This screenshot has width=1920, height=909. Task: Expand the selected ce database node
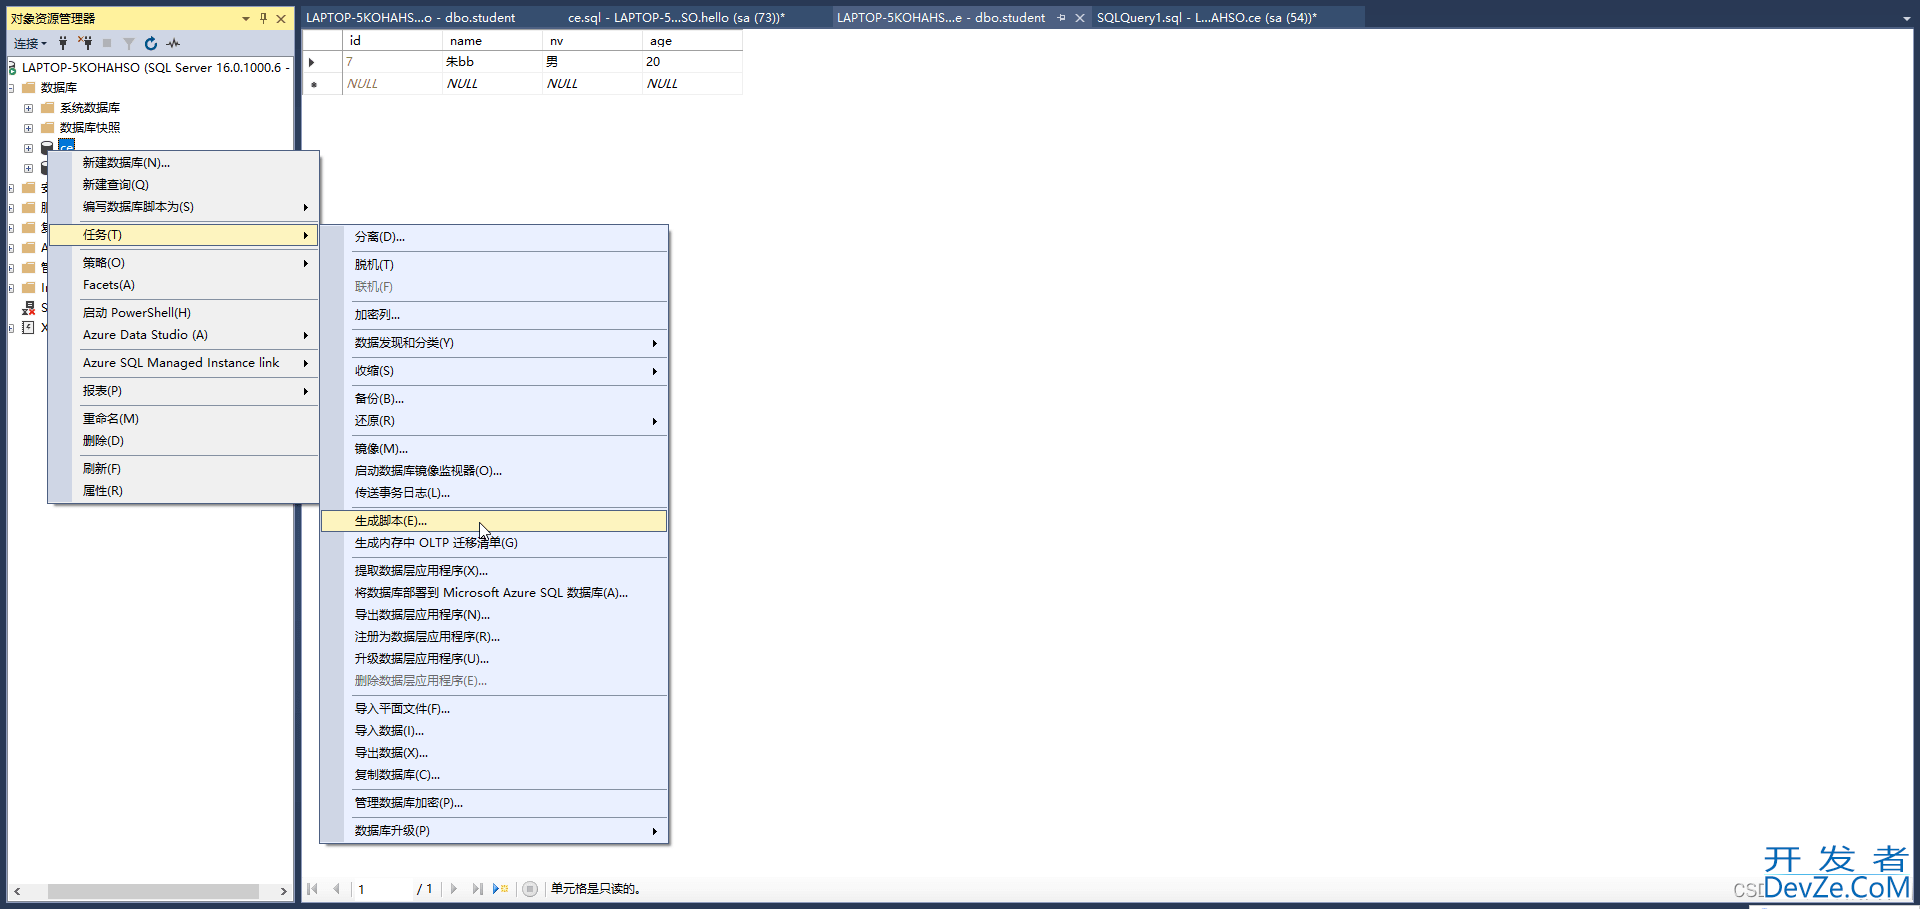point(28,148)
